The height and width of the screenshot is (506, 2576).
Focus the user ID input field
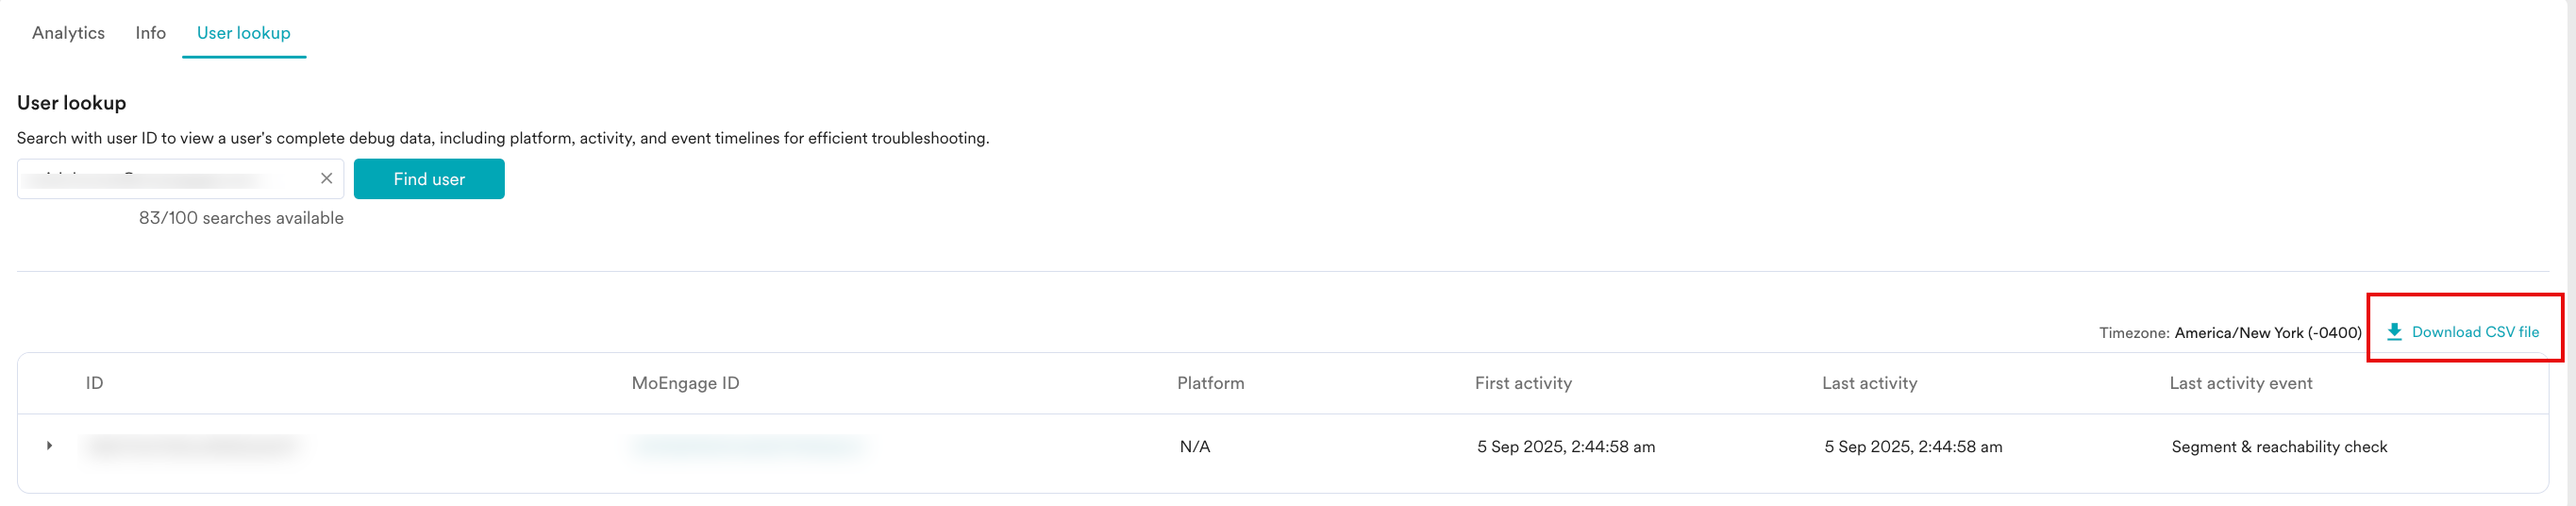click(165, 179)
